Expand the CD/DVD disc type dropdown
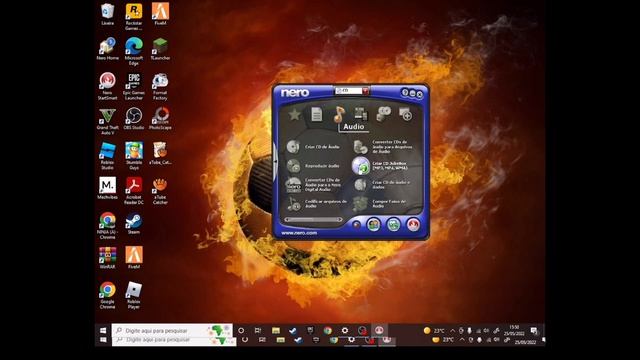This screenshot has width=640, height=360. [366, 91]
